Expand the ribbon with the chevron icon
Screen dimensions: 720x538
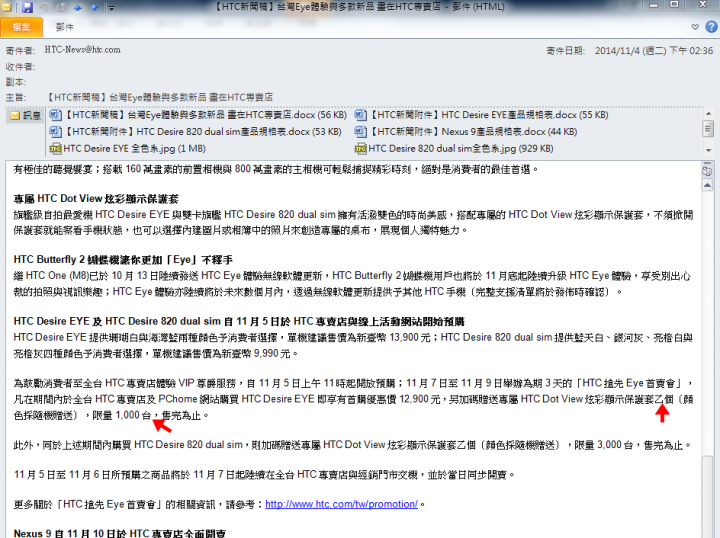695,27
